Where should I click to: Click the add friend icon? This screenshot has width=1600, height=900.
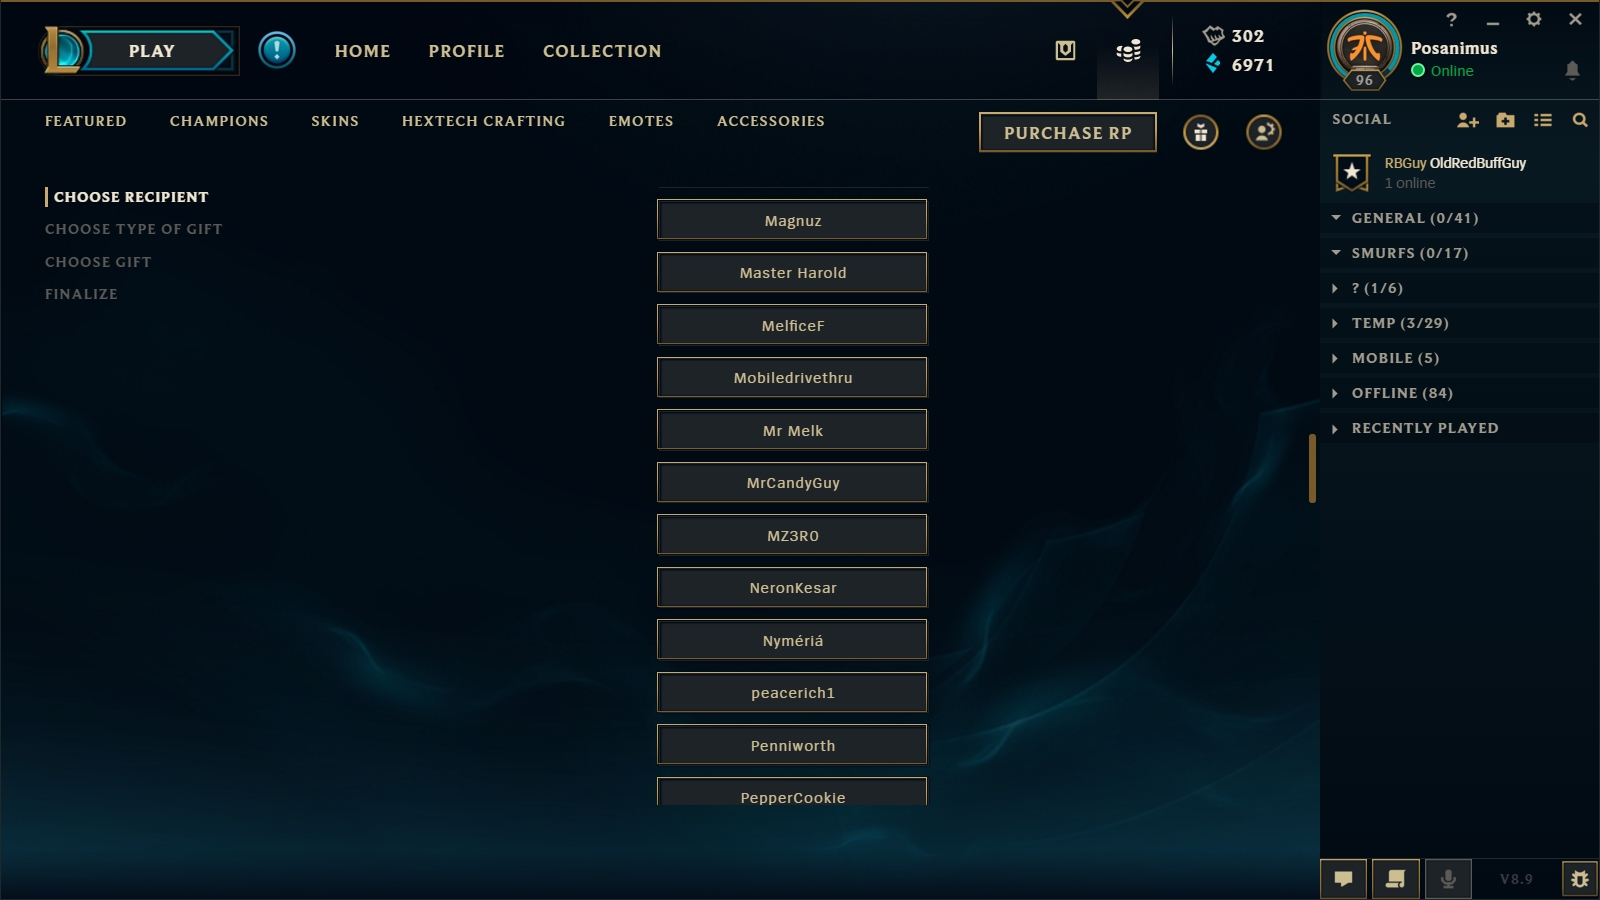[x=1467, y=120]
